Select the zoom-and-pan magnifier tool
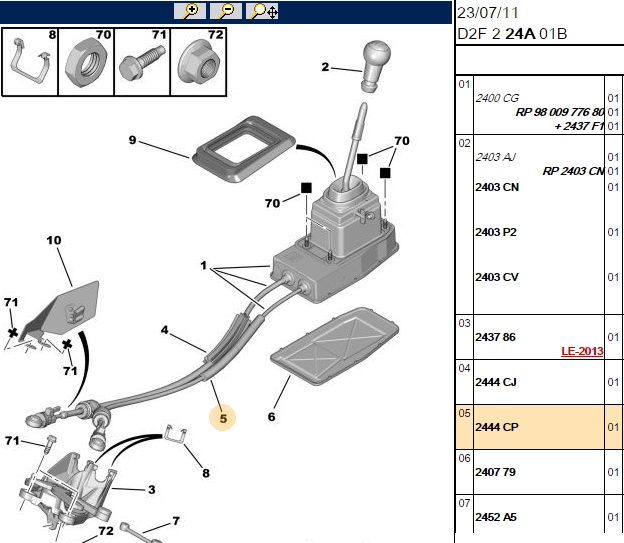Image resolution: width=624 pixels, height=543 pixels. 262,11
